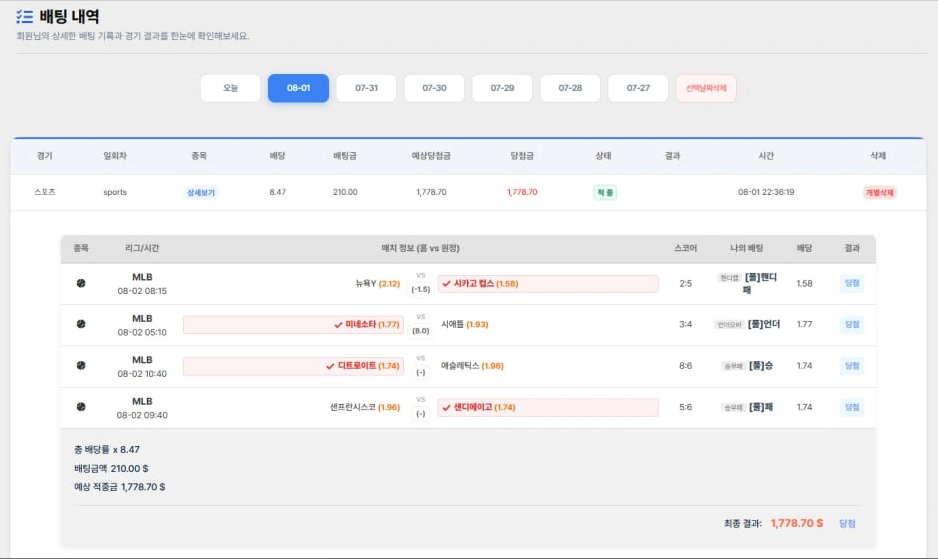This screenshot has height=559, width=938.
Task: Click the 8:6 score
Action: coord(686,366)
